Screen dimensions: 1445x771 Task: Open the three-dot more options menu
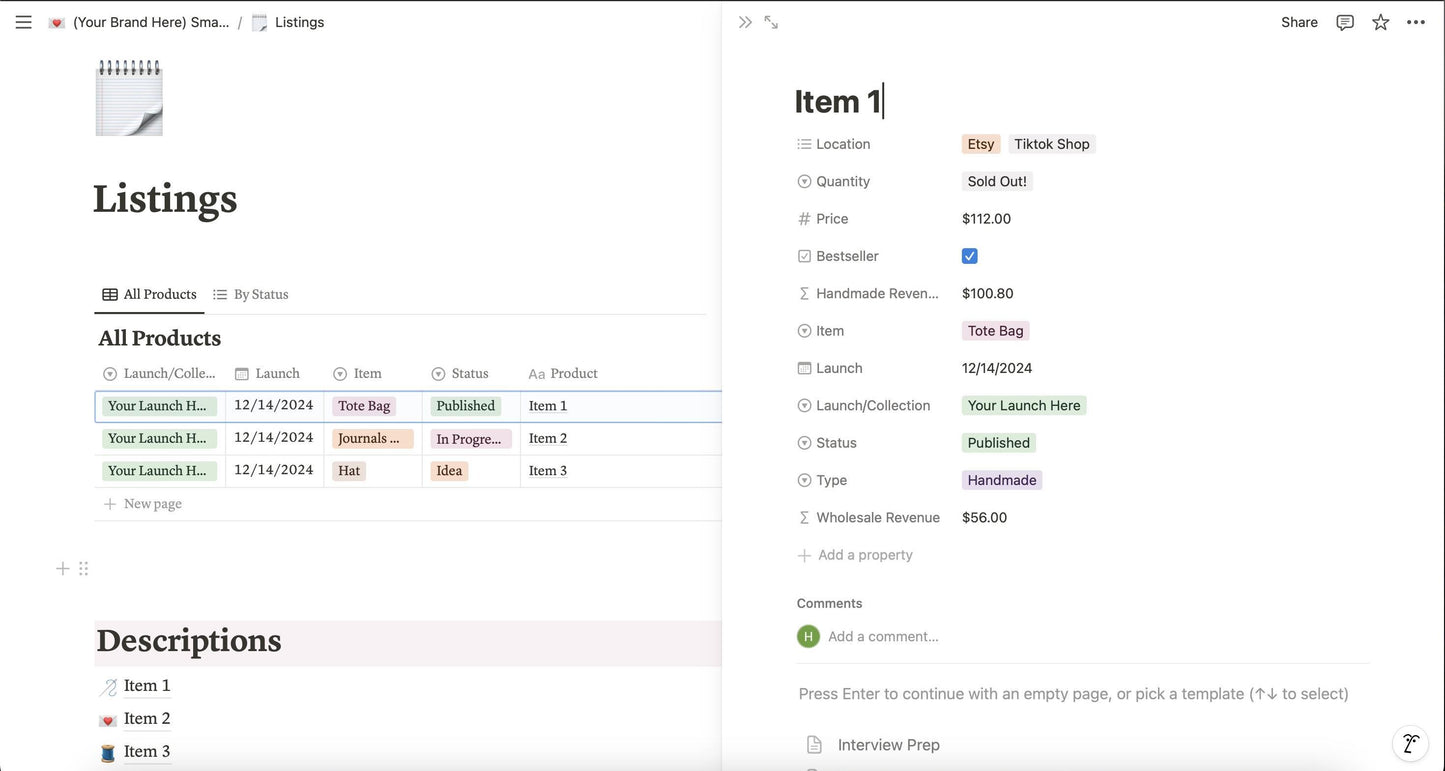(x=1415, y=22)
